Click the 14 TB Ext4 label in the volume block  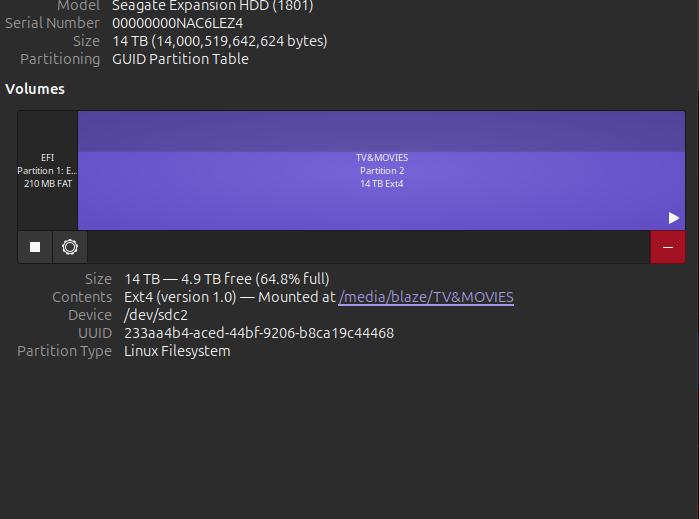point(381,183)
